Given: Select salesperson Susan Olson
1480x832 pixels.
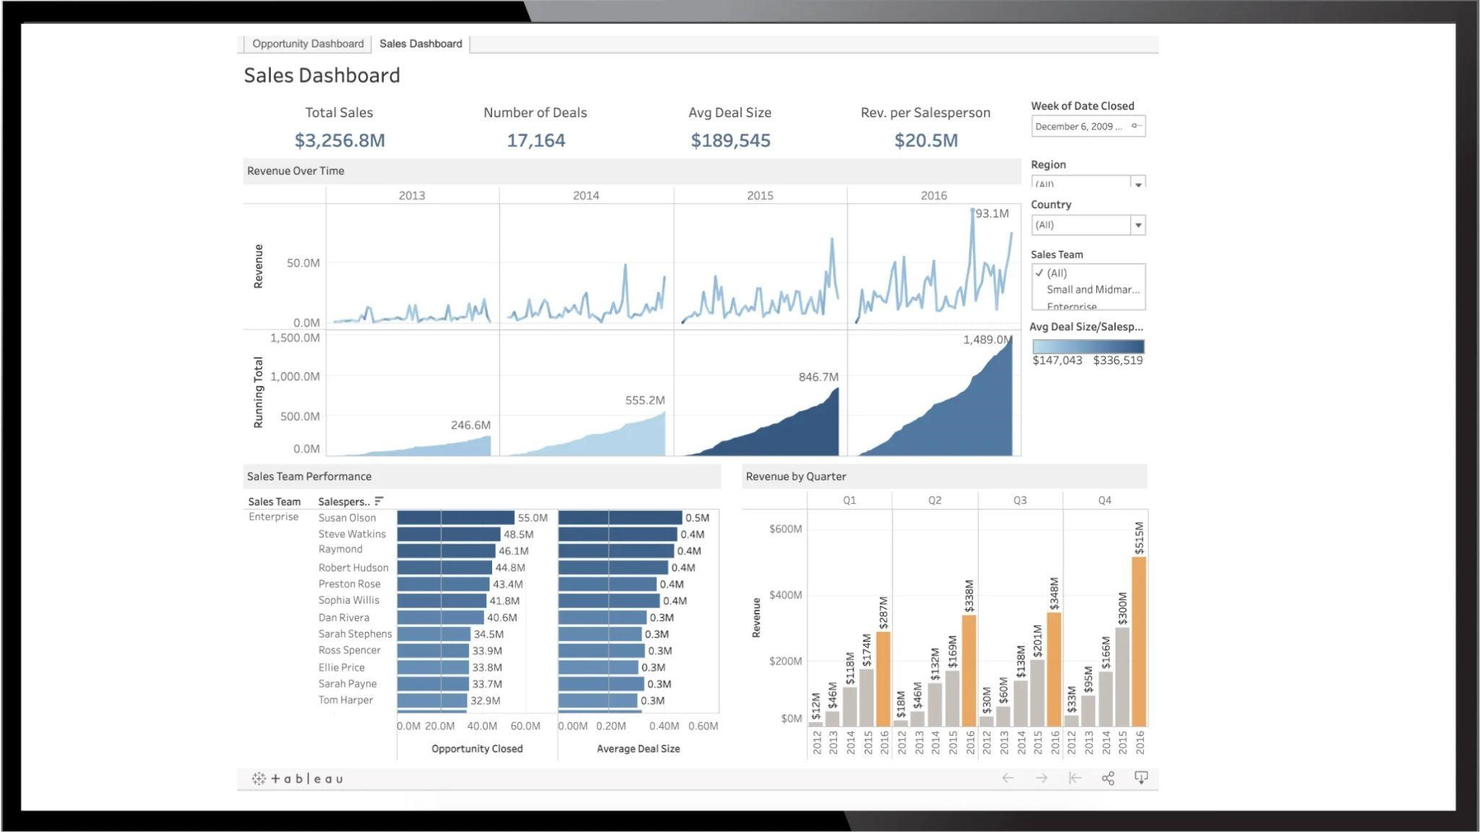Looking at the screenshot, I should (x=347, y=518).
